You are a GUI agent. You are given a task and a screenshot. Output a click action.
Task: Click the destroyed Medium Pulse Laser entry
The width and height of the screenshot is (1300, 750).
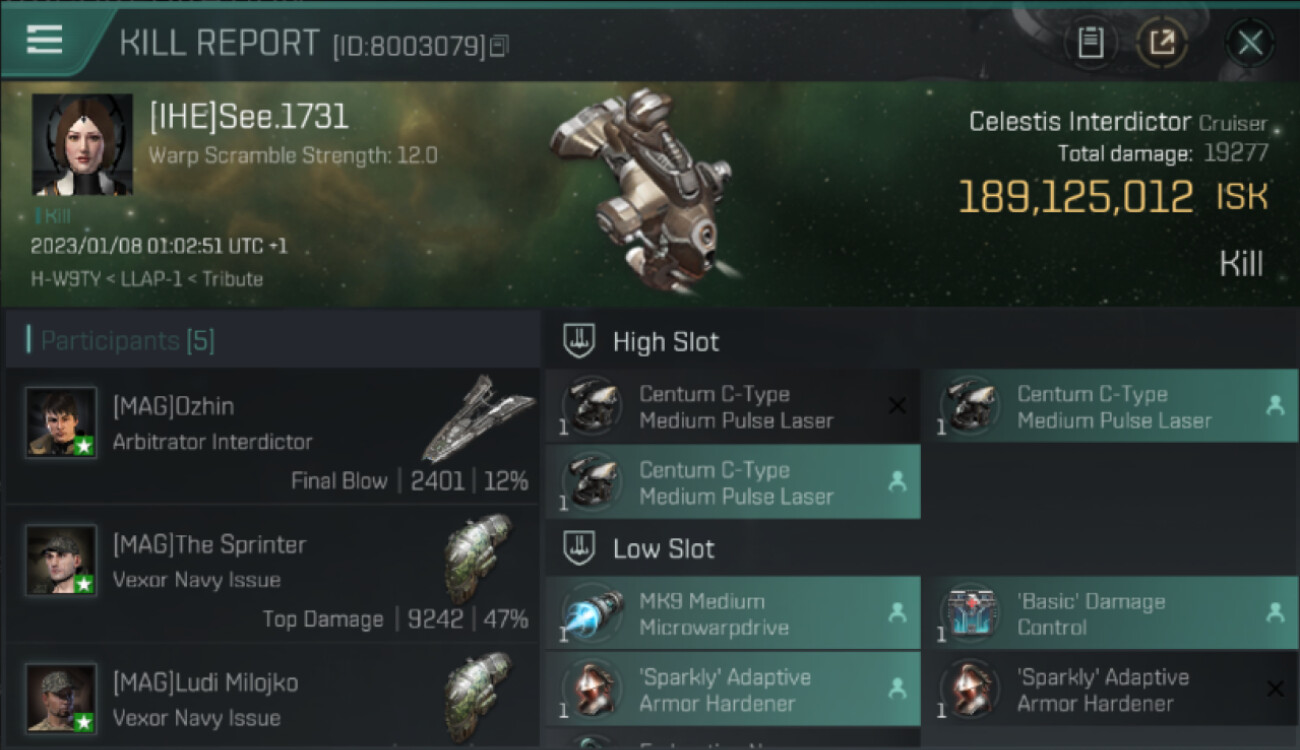(733, 407)
